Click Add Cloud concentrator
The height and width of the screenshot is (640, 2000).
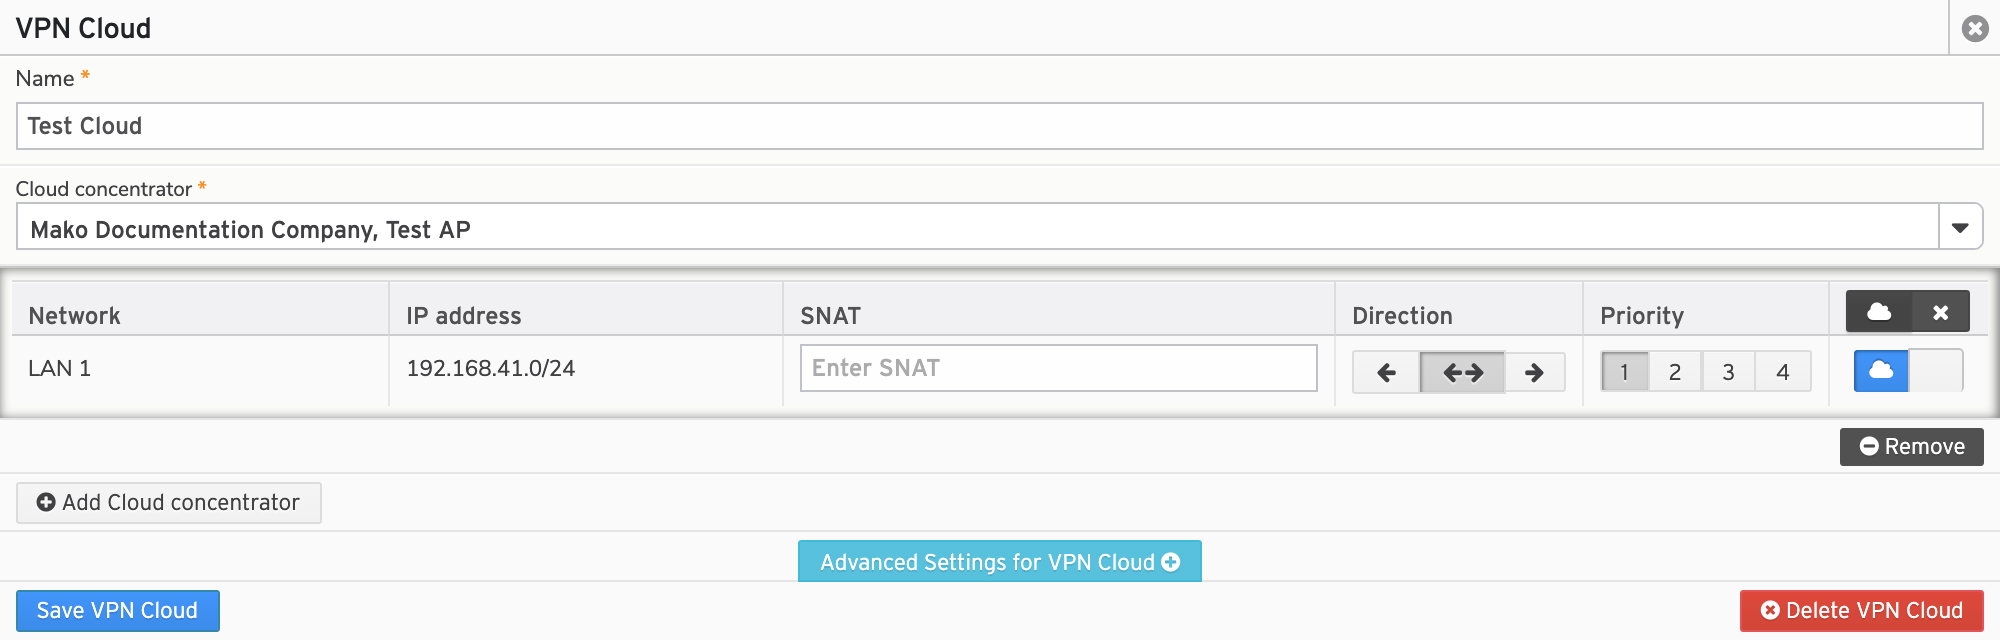point(168,503)
